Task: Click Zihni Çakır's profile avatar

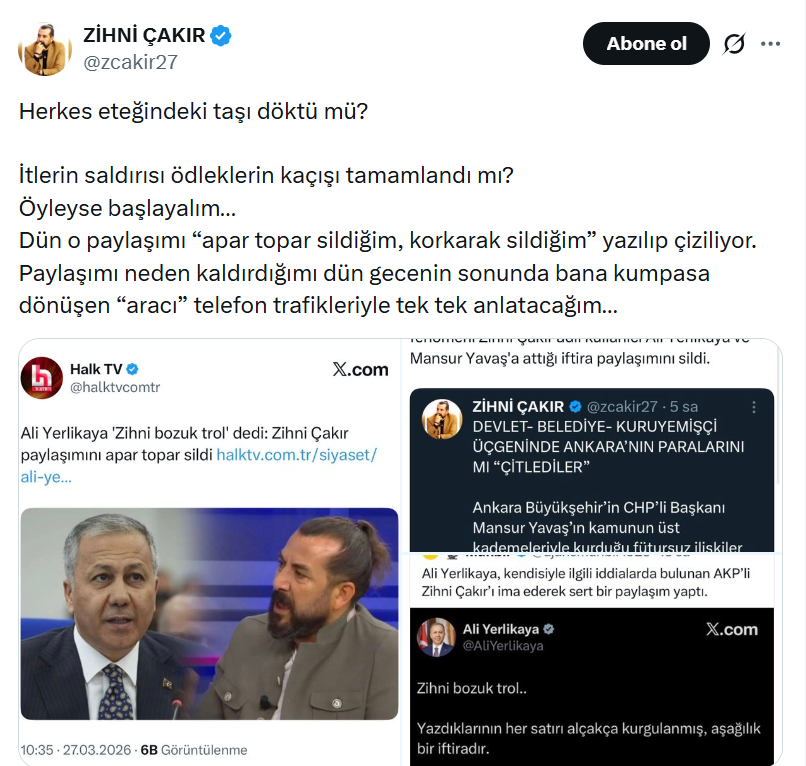Action: pyautogui.click(x=45, y=49)
